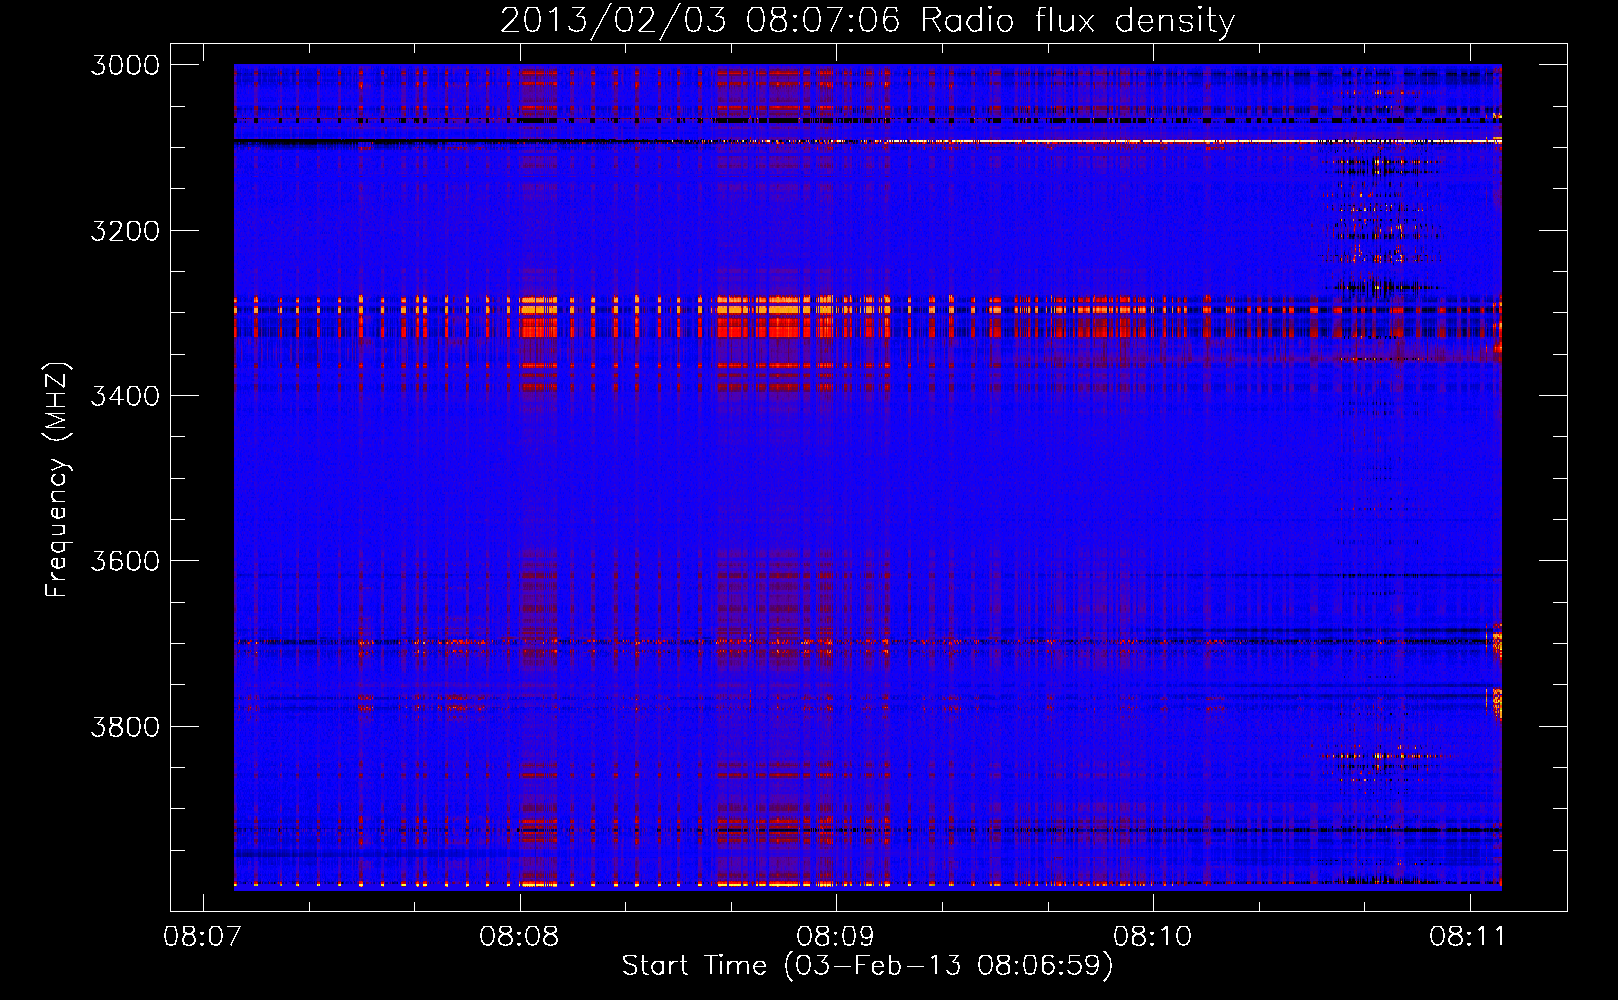Click the 3800 frequency tick label
The height and width of the screenshot is (1000, 1618).
tap(125, 726)
